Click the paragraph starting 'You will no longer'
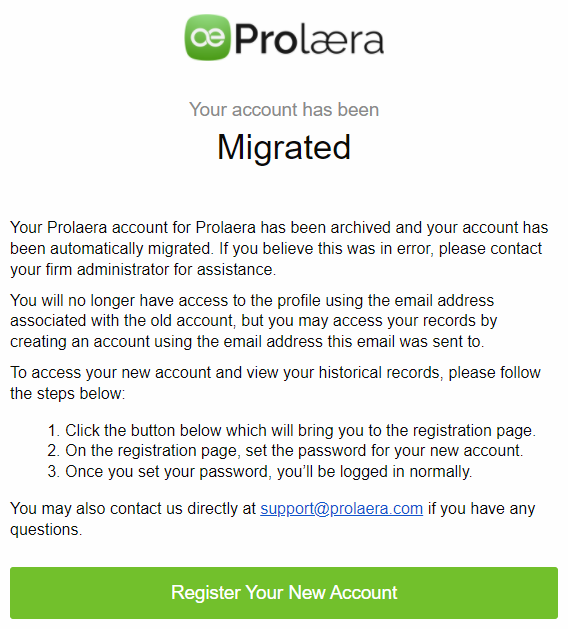 click(x=254, y=321)
